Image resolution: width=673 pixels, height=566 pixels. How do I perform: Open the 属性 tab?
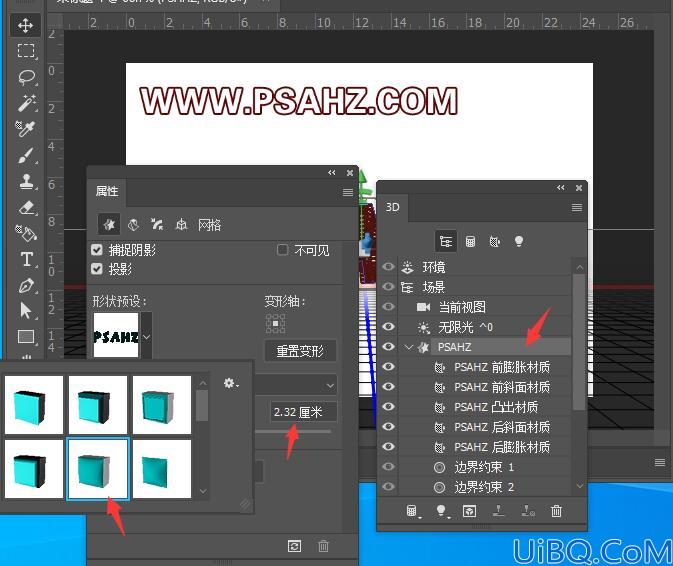point(107,191)
